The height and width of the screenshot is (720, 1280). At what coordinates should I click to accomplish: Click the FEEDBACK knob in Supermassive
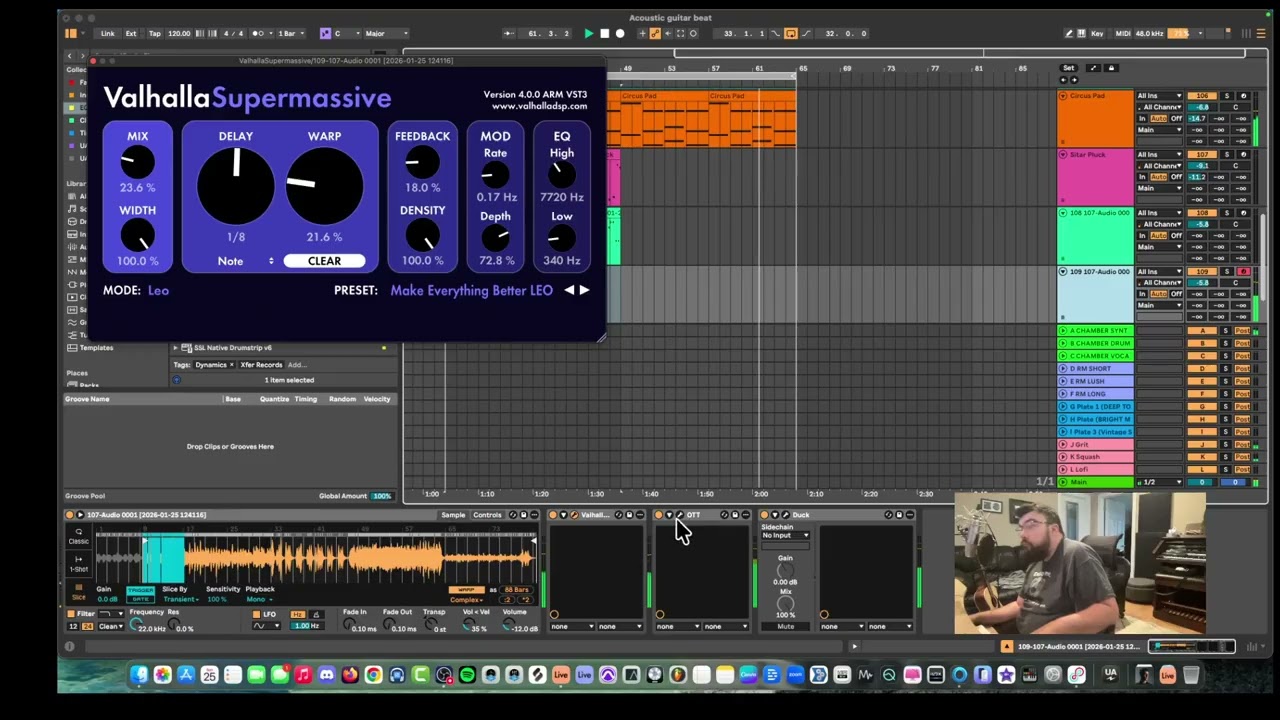(422, 162)
